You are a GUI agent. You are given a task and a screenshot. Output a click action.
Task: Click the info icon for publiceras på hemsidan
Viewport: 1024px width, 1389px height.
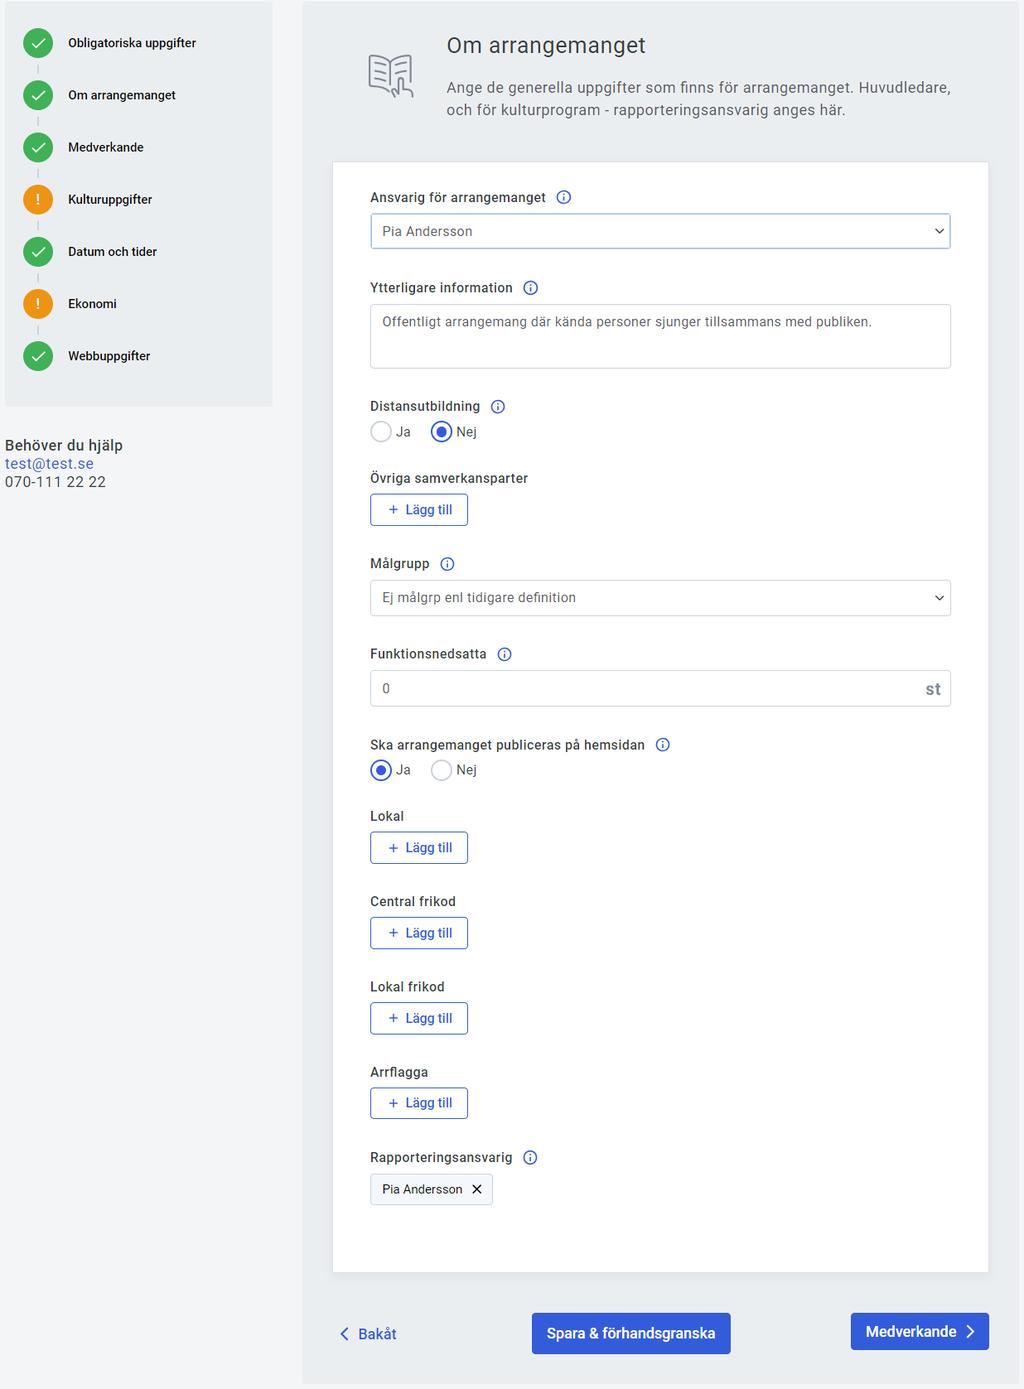(x=663, y=745)
